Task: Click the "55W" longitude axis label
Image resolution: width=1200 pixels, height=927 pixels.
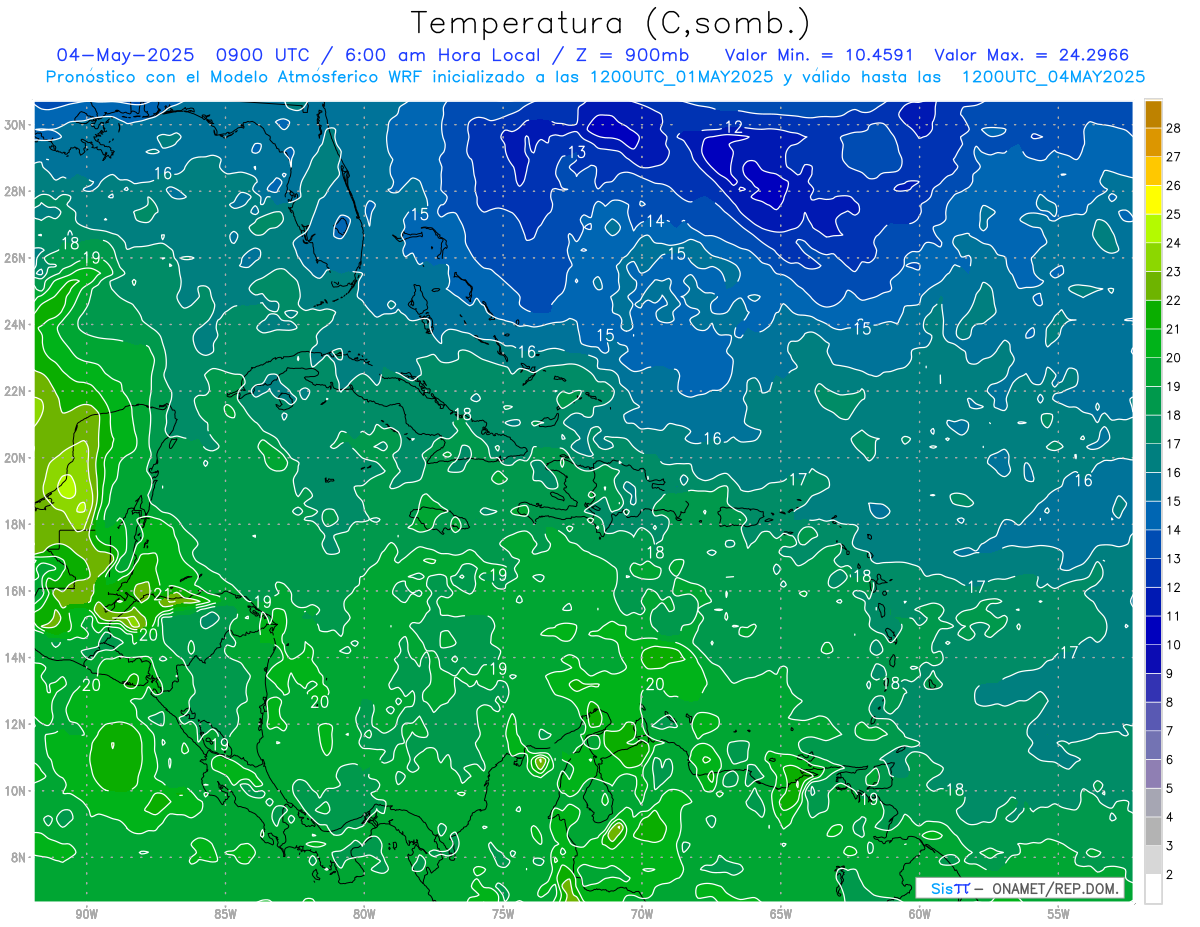Action: (x=1059, y=914)
